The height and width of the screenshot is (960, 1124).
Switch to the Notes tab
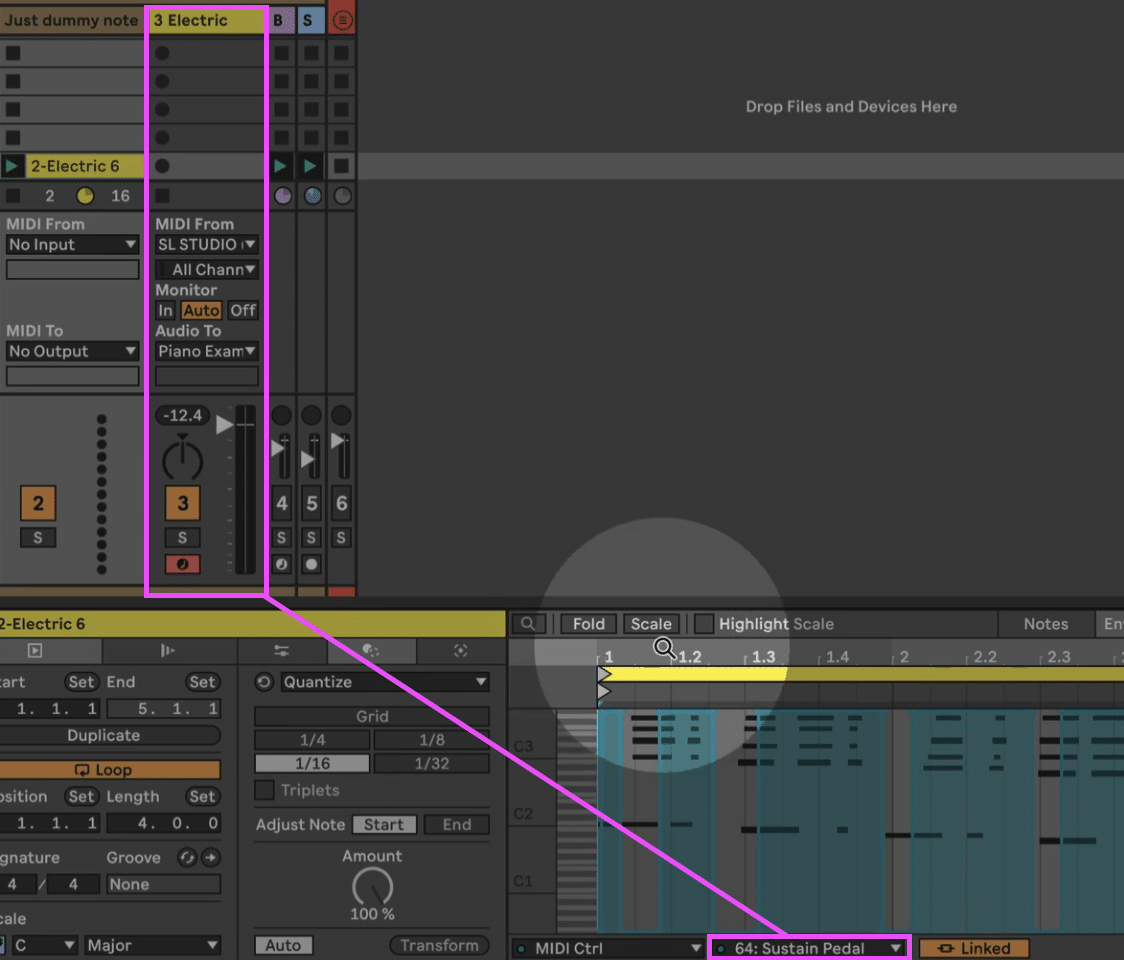[1046, 623]
